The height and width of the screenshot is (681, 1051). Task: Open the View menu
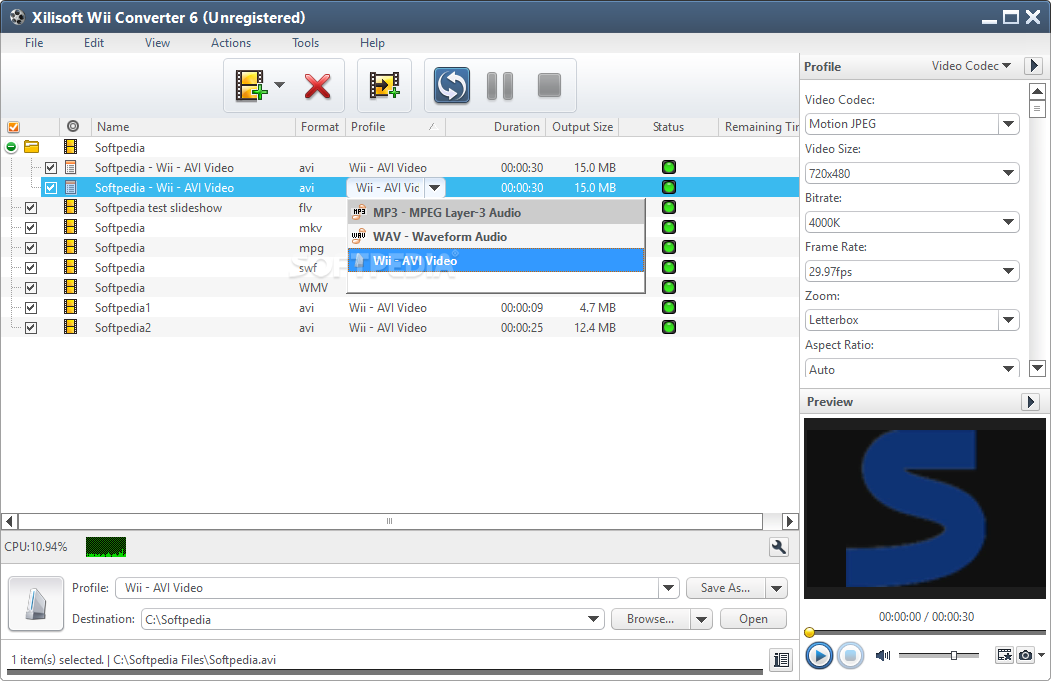158,43
